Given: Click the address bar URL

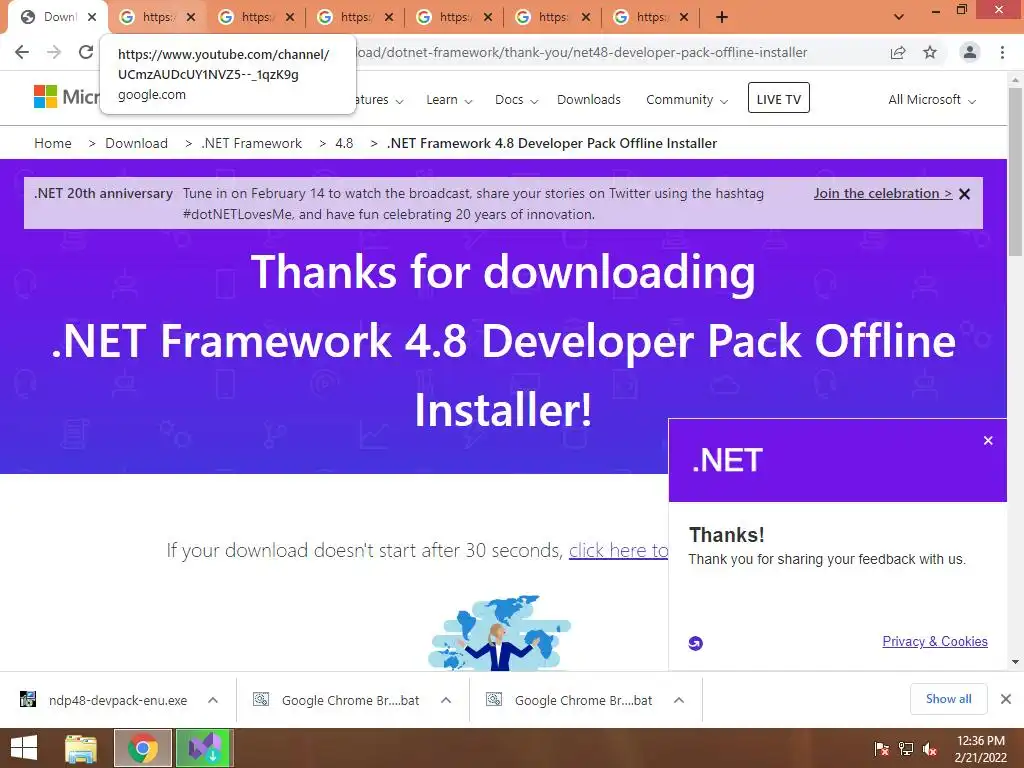Looking at the screenshot, I should pos(581,52).
